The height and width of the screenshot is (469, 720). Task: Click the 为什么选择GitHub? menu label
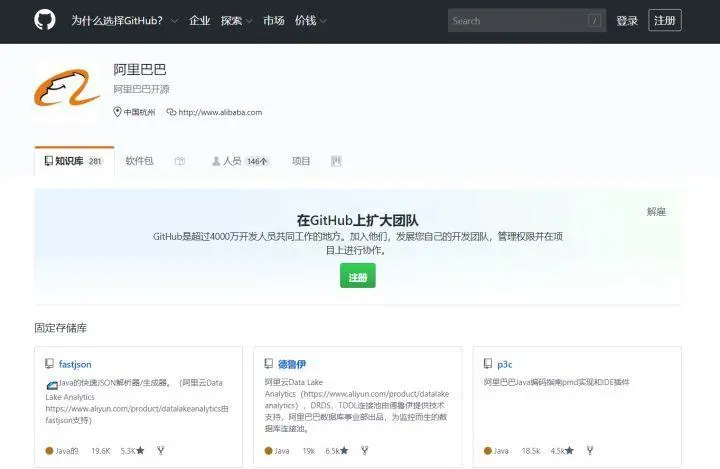(x=117, y=20)
